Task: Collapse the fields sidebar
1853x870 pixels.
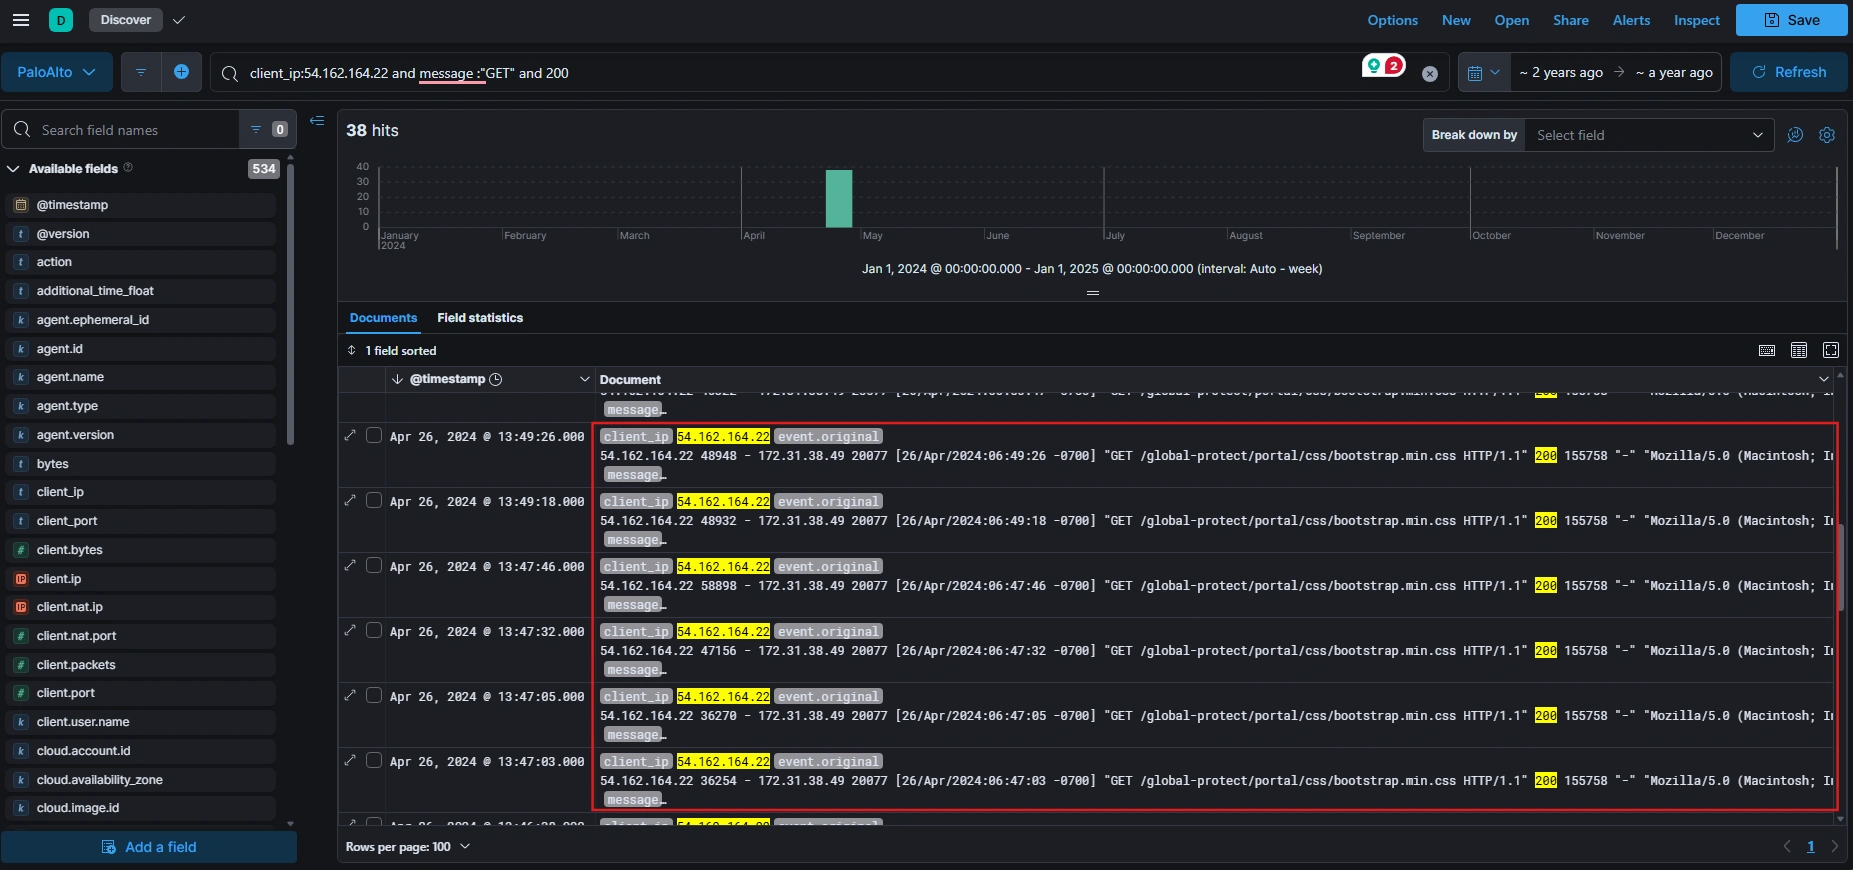Action: [317, 121]
